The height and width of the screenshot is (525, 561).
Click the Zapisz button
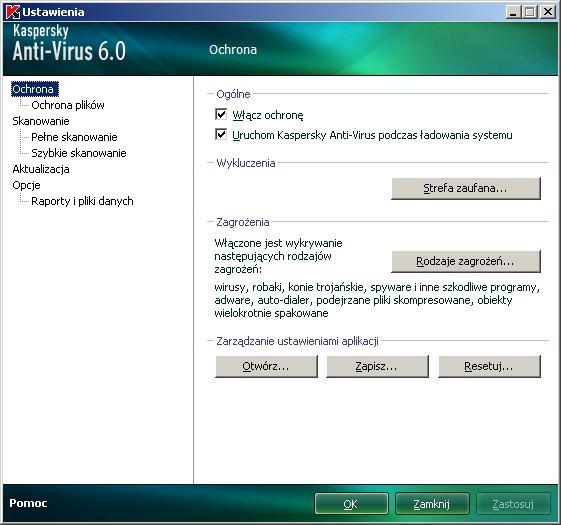click(377, 366)
